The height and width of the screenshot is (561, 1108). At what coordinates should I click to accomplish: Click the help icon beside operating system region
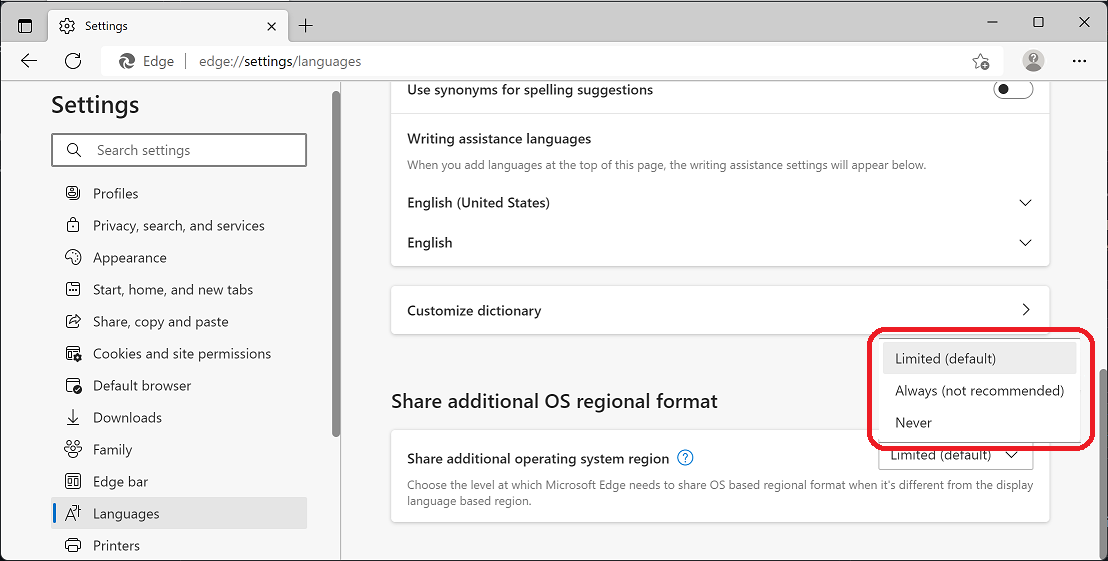click(x=685, y=458)
